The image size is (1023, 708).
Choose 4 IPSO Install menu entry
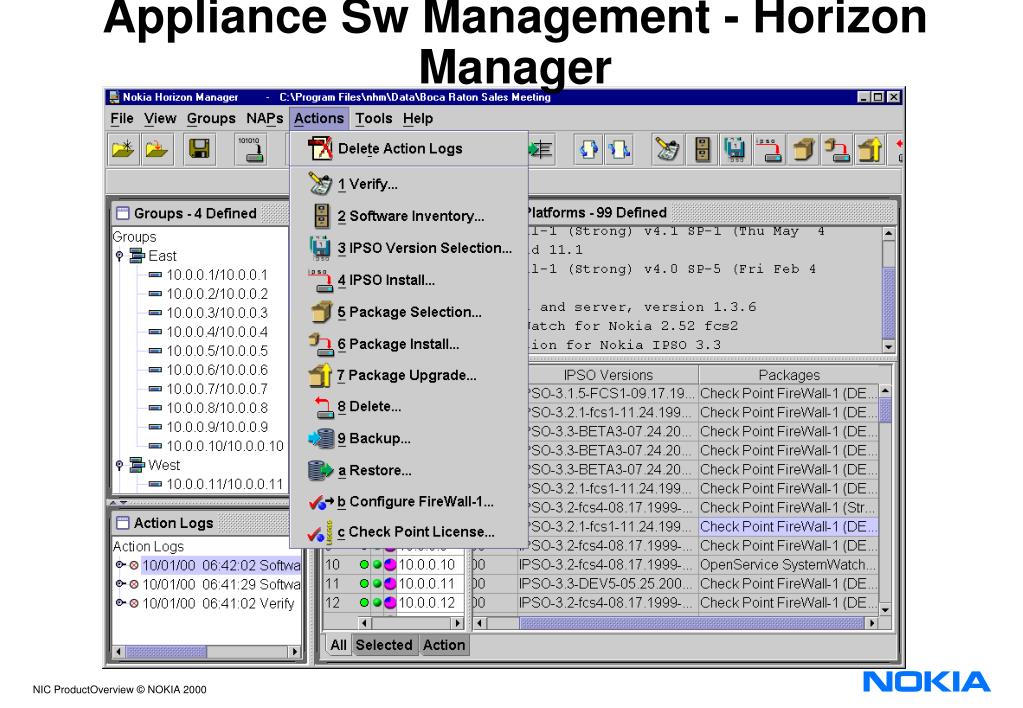tap(409, 280)
